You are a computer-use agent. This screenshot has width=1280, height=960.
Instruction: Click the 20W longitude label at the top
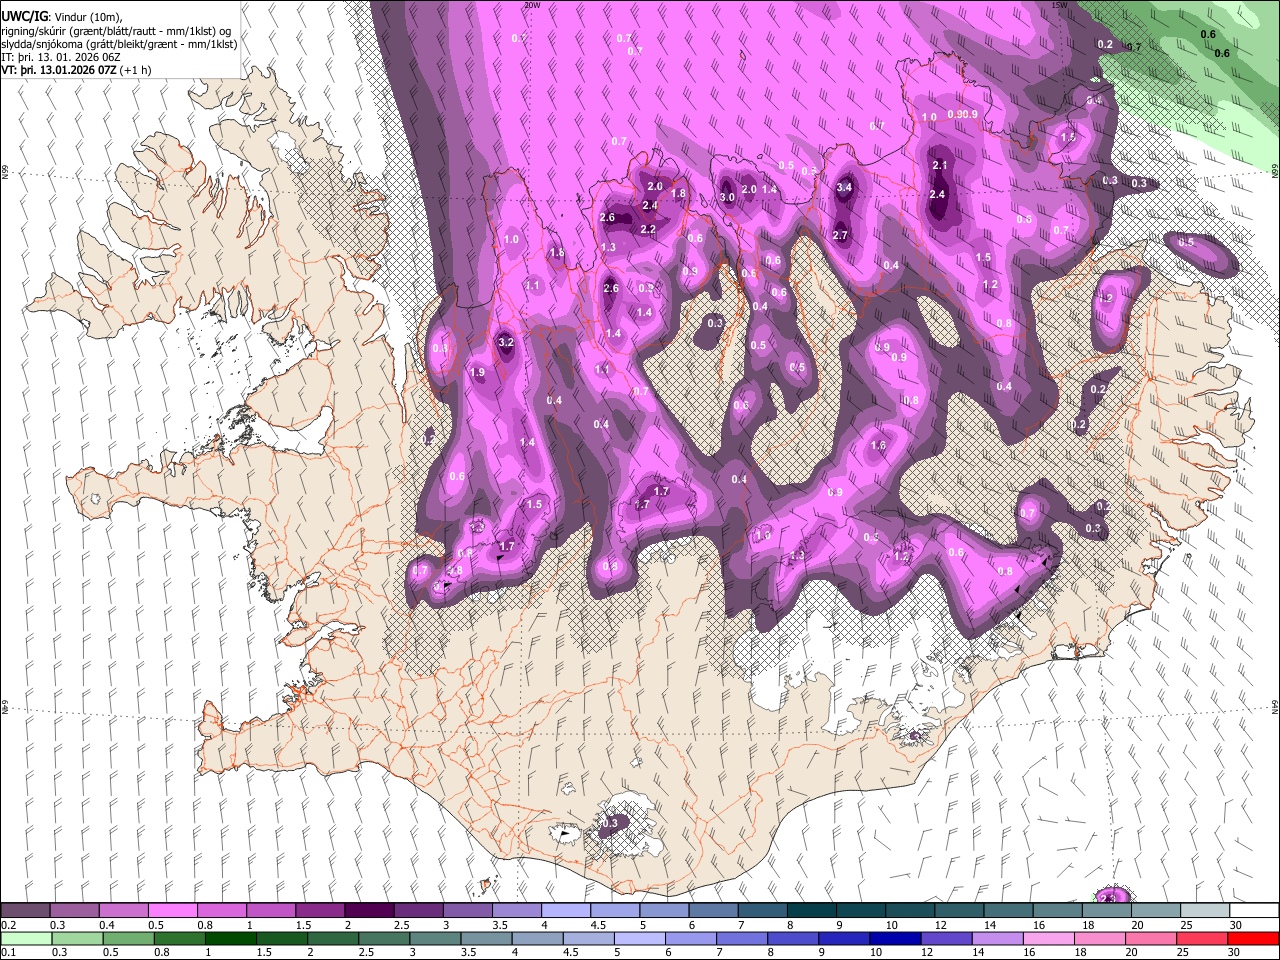(x=531, y=5)
